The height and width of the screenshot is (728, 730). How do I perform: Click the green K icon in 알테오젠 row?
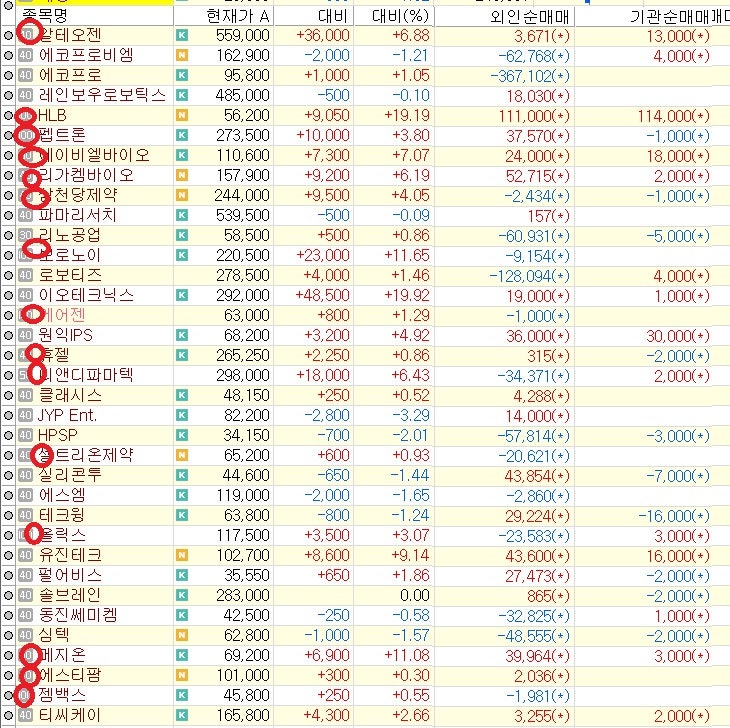tap(182, 35)
